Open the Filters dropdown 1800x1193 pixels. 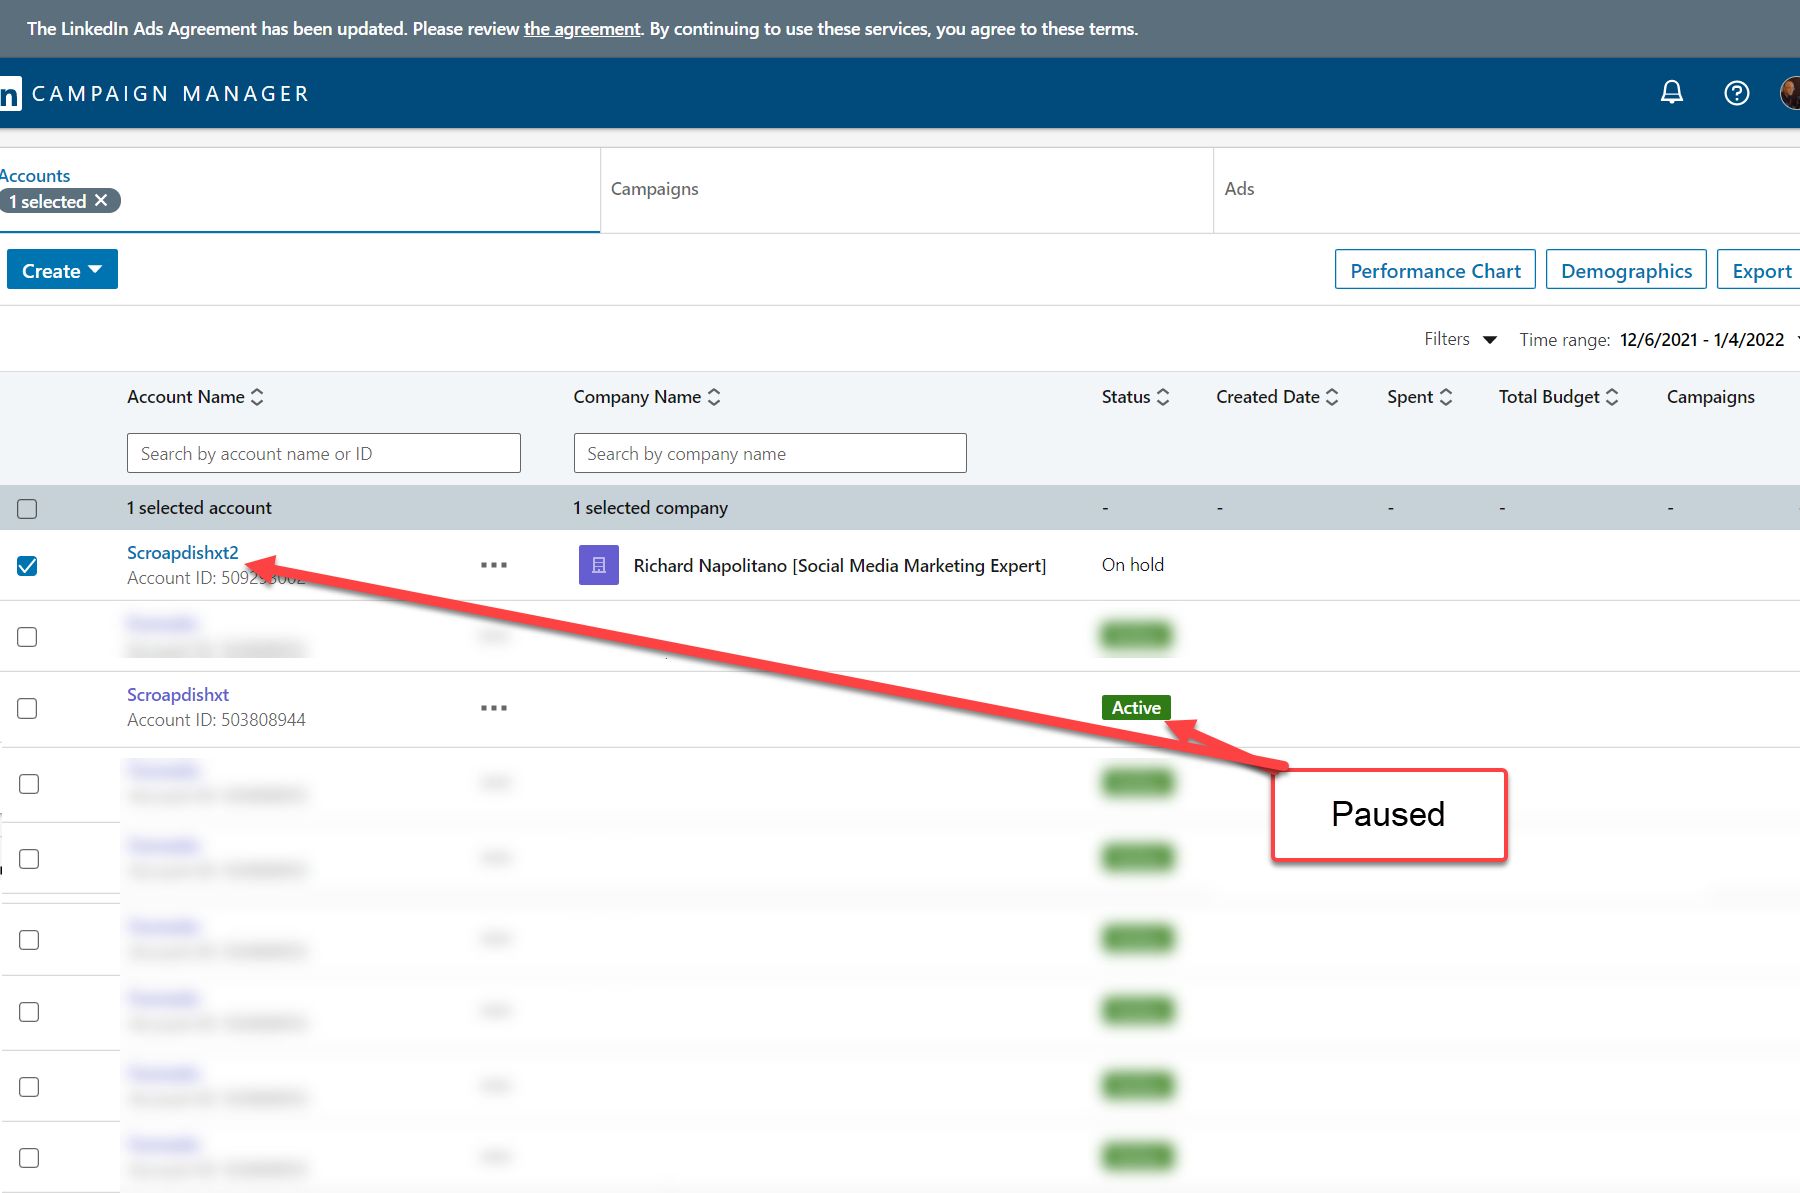click(x=1460, y=340)
